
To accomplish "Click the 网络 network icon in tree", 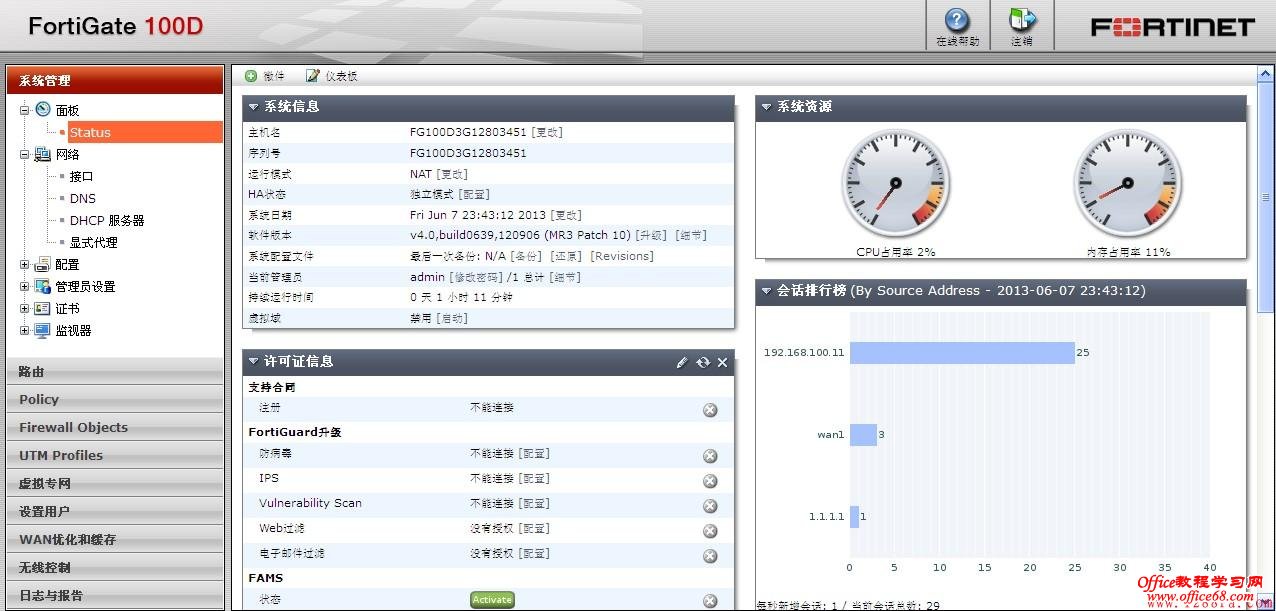I will 43,154.
